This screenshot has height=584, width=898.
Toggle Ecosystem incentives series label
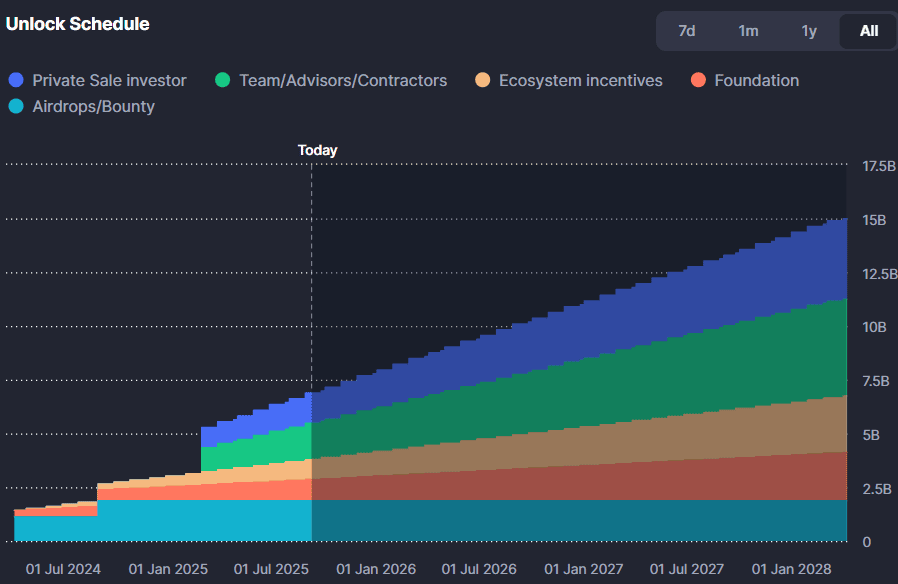pyautogui.click(x=580, y=80)
